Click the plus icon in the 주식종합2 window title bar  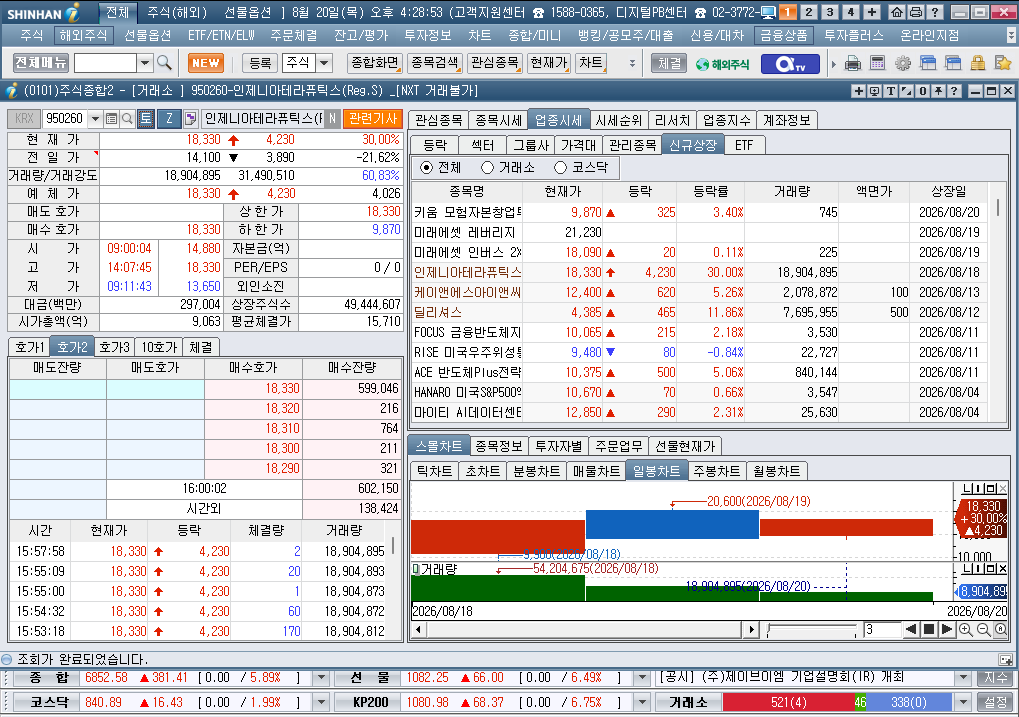coord(858,91)
